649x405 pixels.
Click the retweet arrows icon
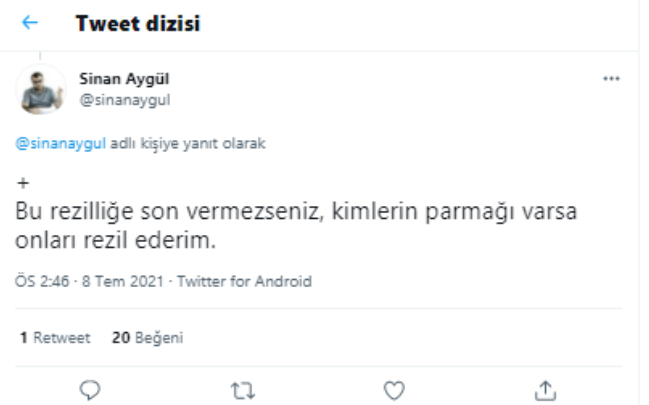click(x=243, y=389)
